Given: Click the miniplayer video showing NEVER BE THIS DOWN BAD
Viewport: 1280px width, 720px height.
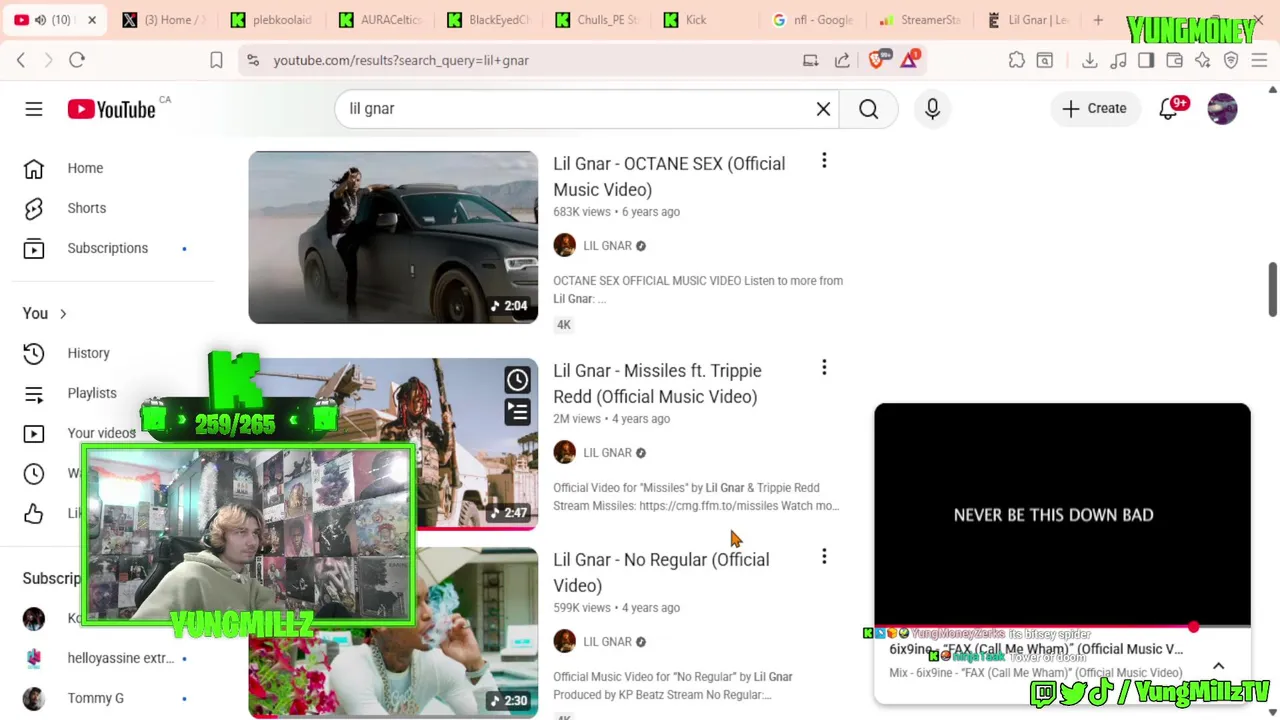Looking at the screenshot, I should coord(1062,515).
